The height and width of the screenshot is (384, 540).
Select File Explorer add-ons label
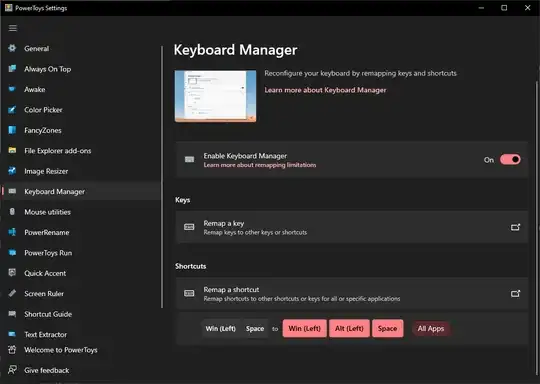click(x=58, y=151)
